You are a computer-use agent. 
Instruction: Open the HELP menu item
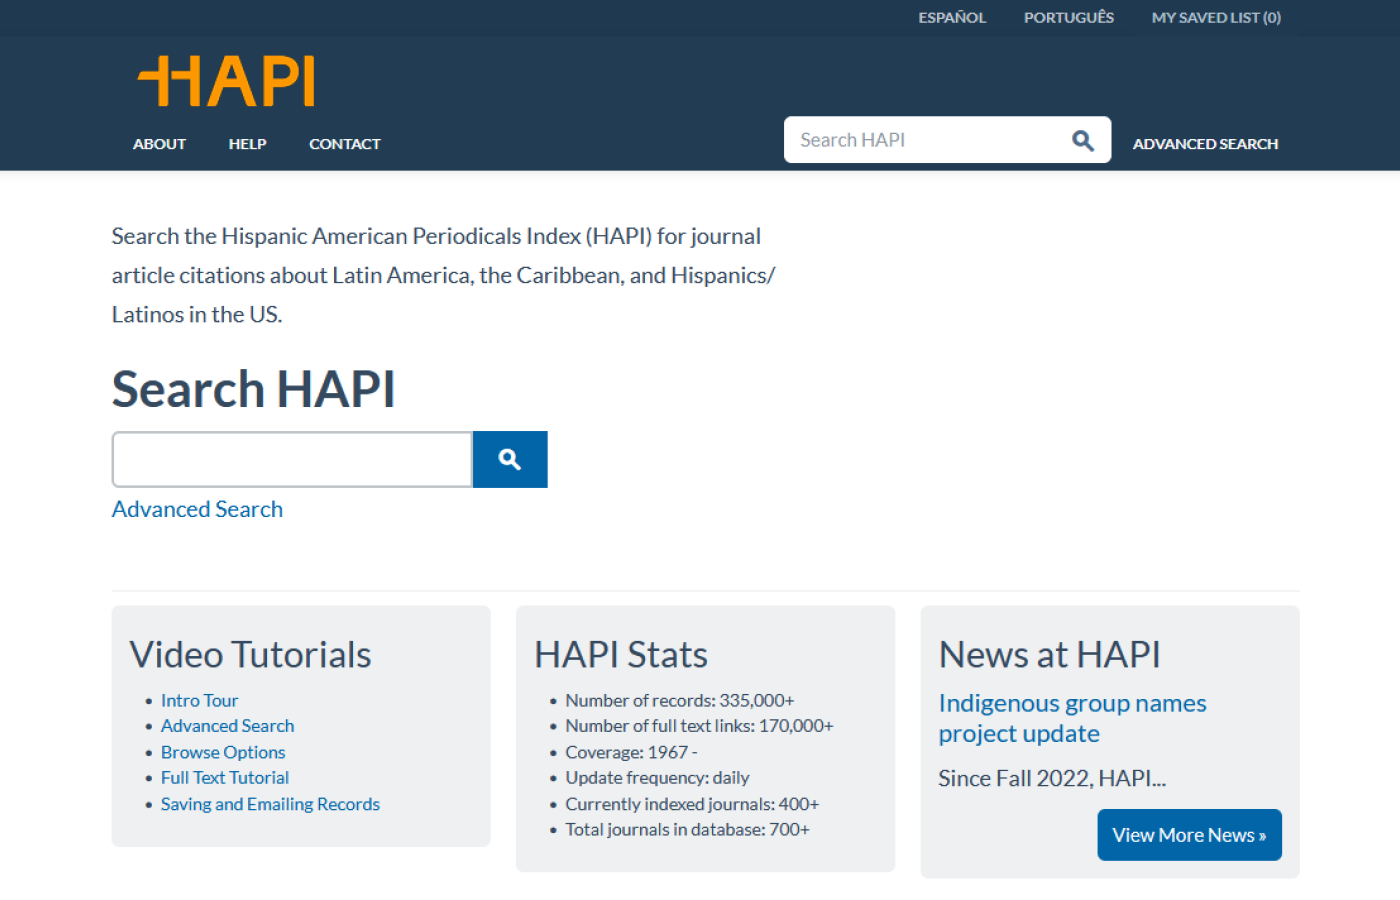coord(247,143)
